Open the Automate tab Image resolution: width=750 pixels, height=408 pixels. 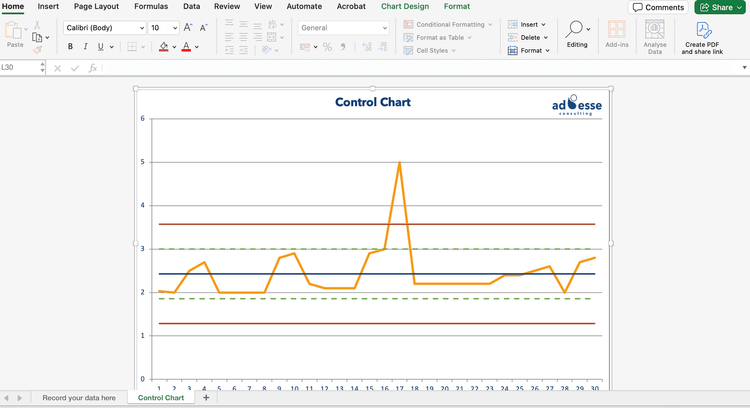304,7
